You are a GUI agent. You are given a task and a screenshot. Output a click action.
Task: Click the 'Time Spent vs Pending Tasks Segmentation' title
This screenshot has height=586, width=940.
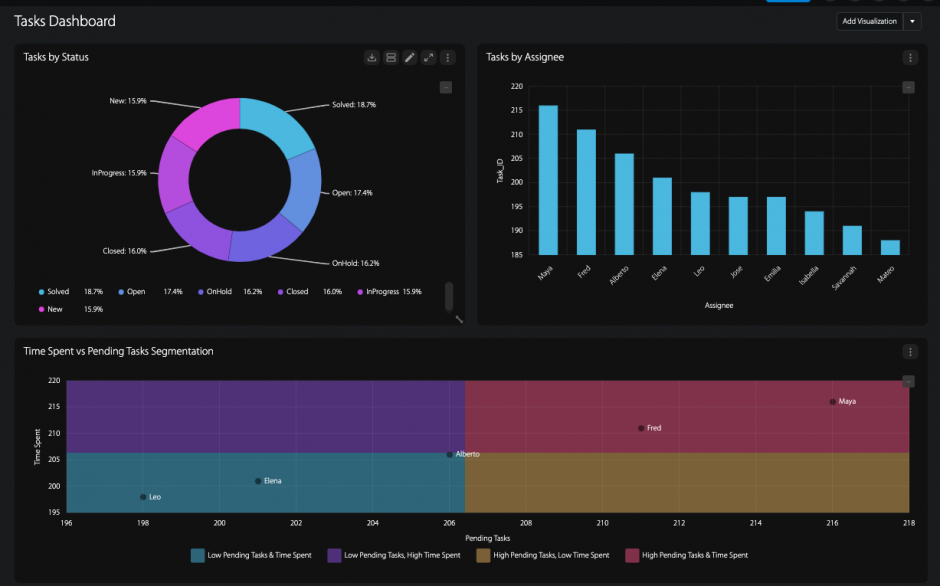tap(120, 351)
